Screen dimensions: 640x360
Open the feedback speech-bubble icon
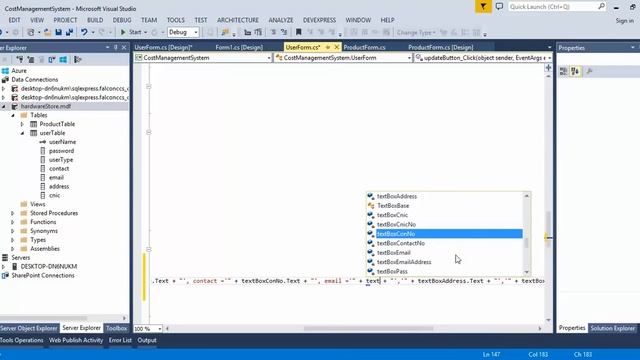[499, 7]
